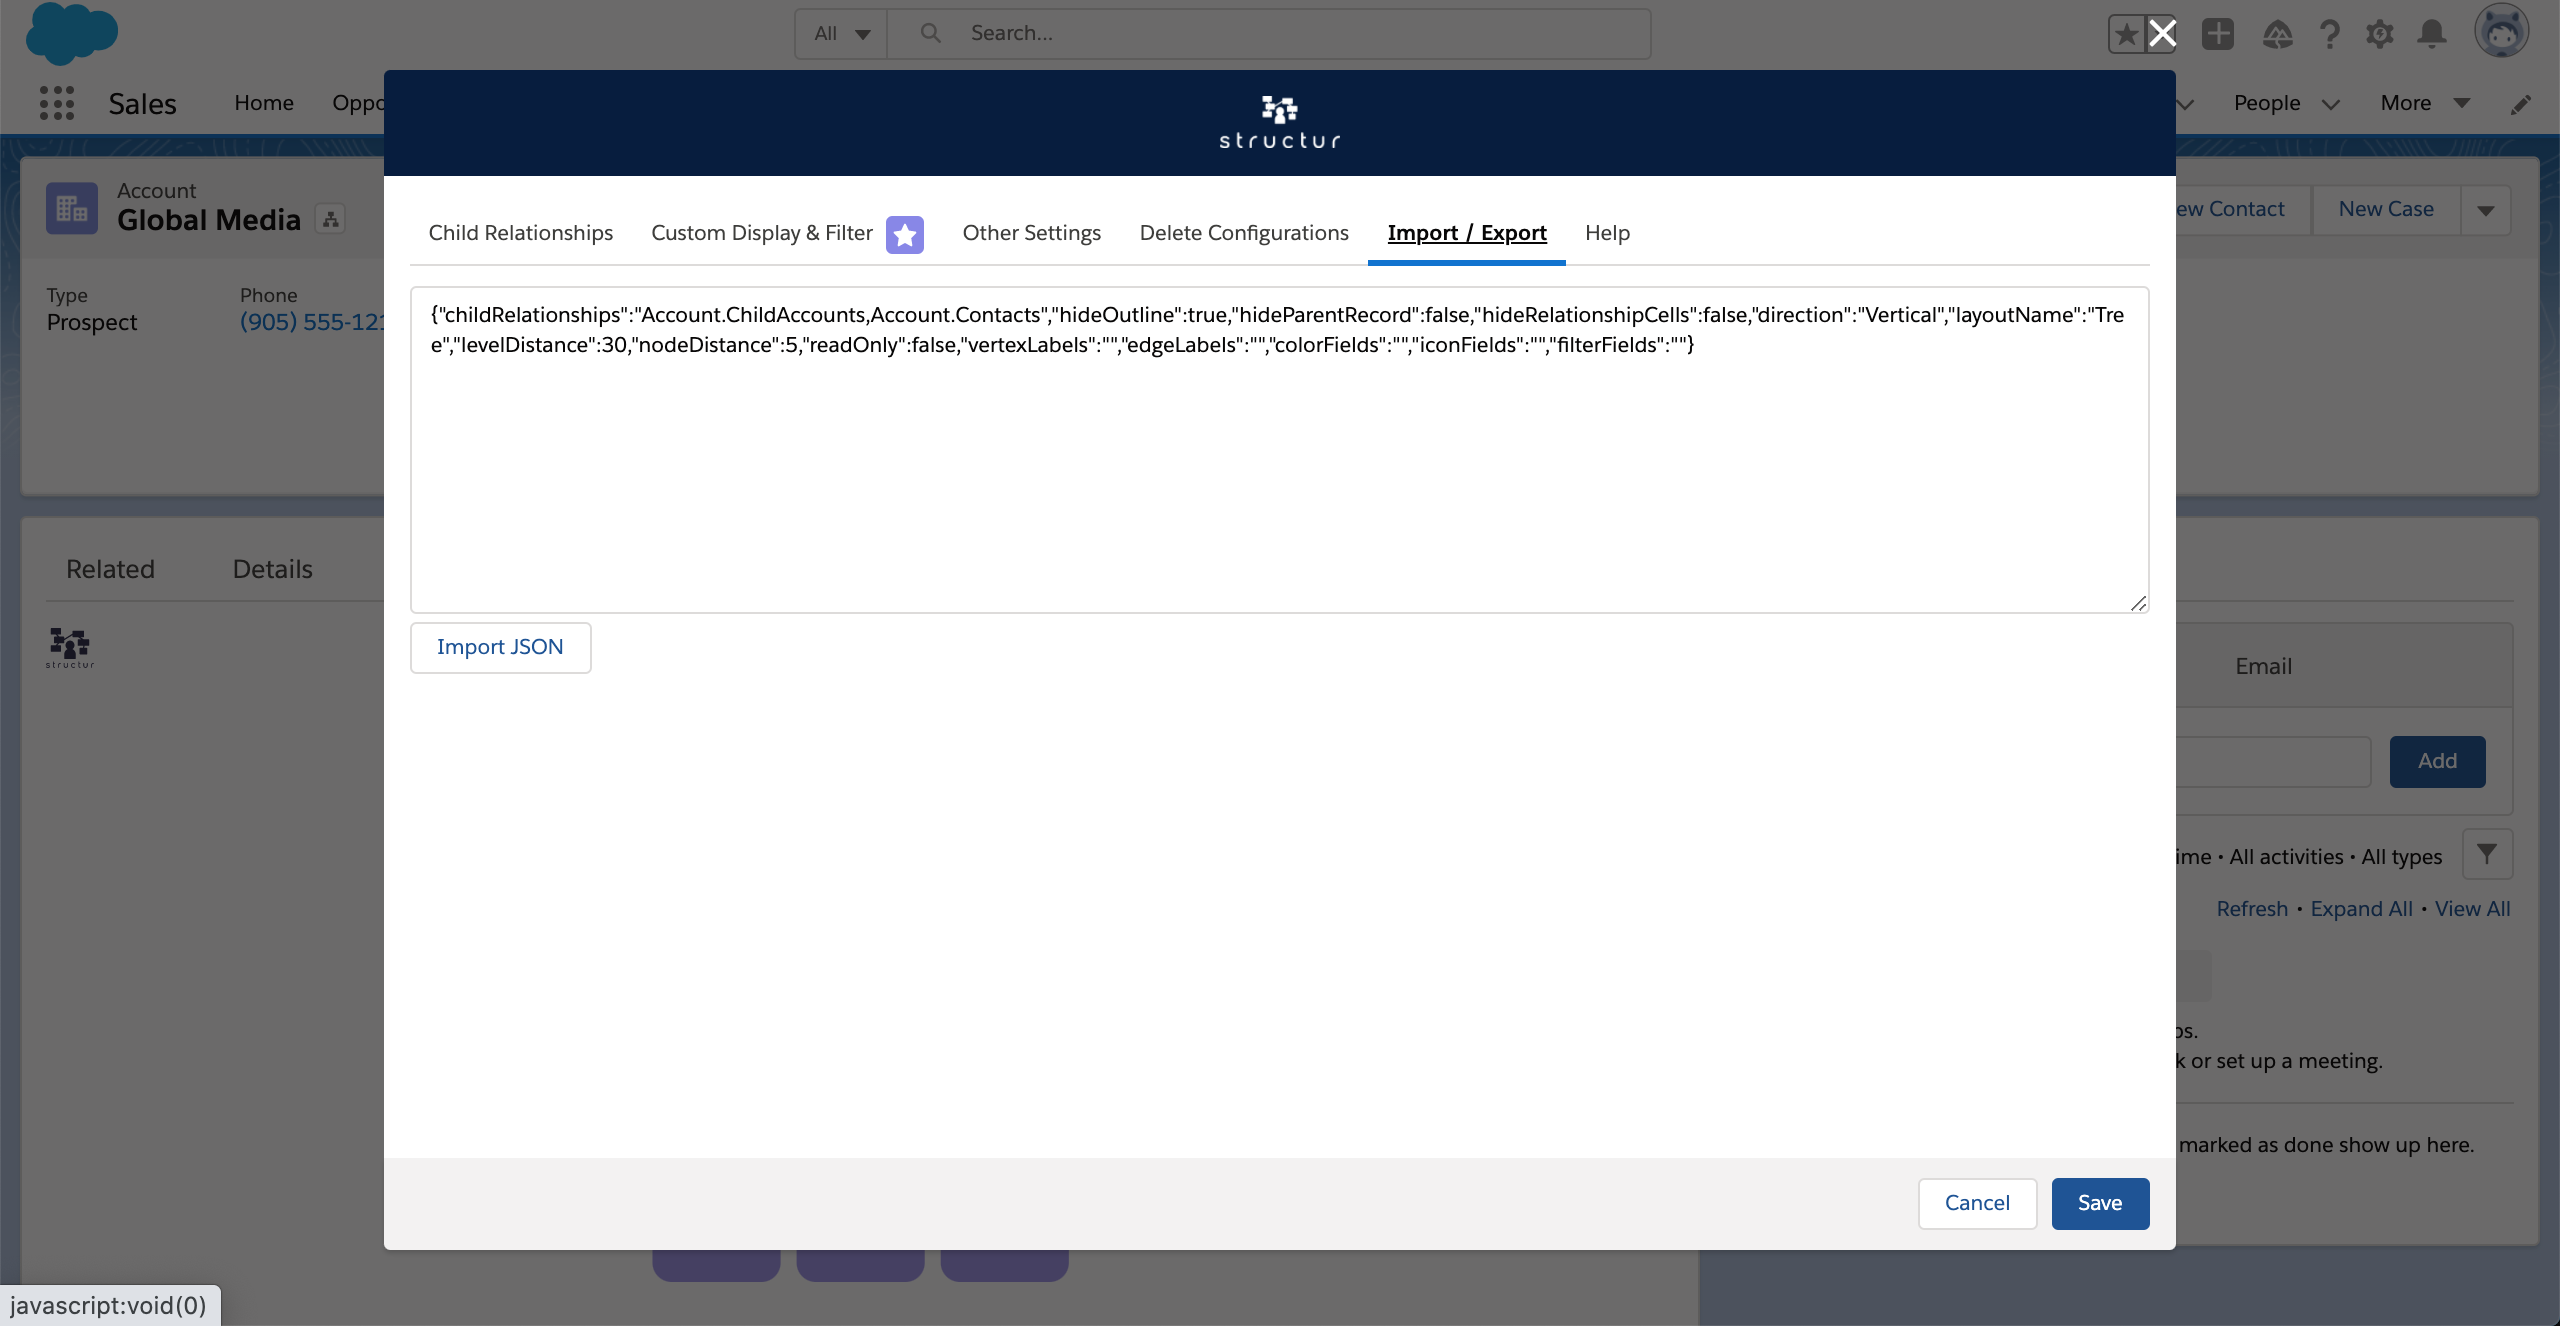
Task: Click the Custom Display & Filter star icon
Action: click(x=905, y=233)
